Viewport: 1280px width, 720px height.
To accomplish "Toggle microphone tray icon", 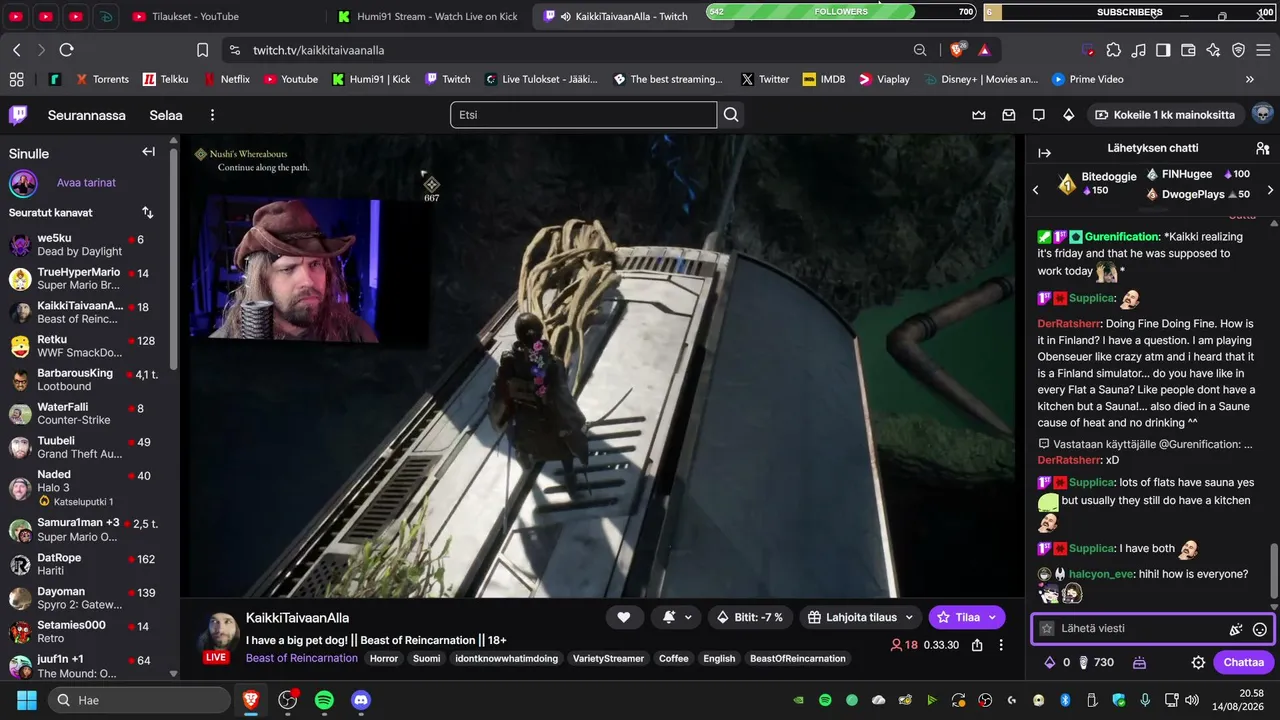I will (x=1145, y=700).
